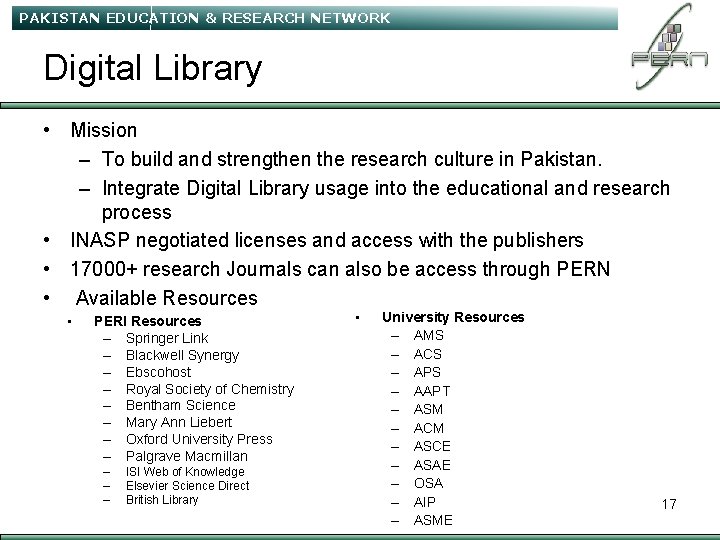The width and height of the screenshot is (720, 540).
Task: Select Mary Ann Liebert entry
Action: [179, 422]
